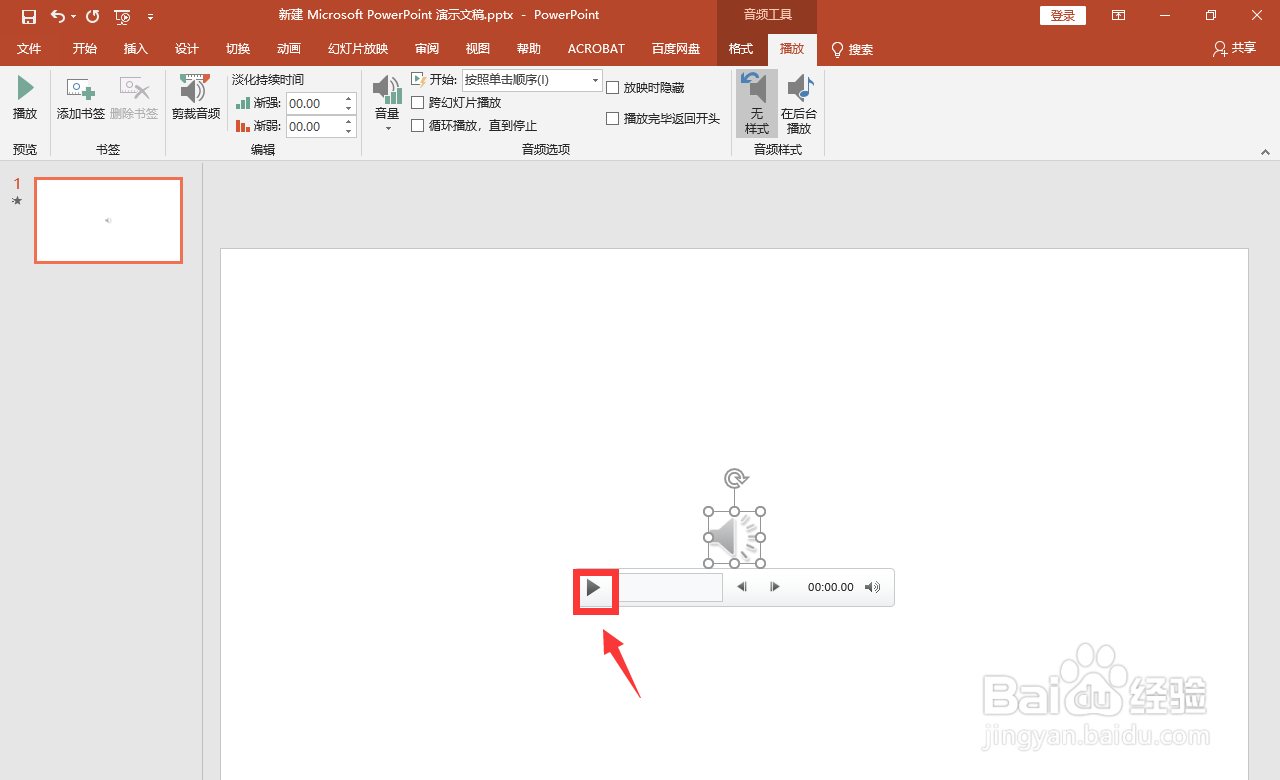Image resolution: width=1280 pixels, height=780 pixels.
Task: Open the undo history dropdown arrow
Action: (73, 17)
